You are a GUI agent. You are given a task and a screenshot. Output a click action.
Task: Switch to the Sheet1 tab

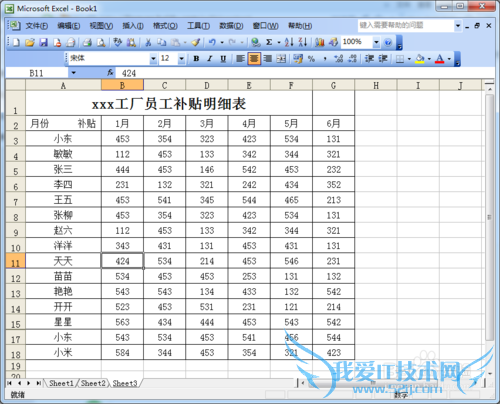61,383
